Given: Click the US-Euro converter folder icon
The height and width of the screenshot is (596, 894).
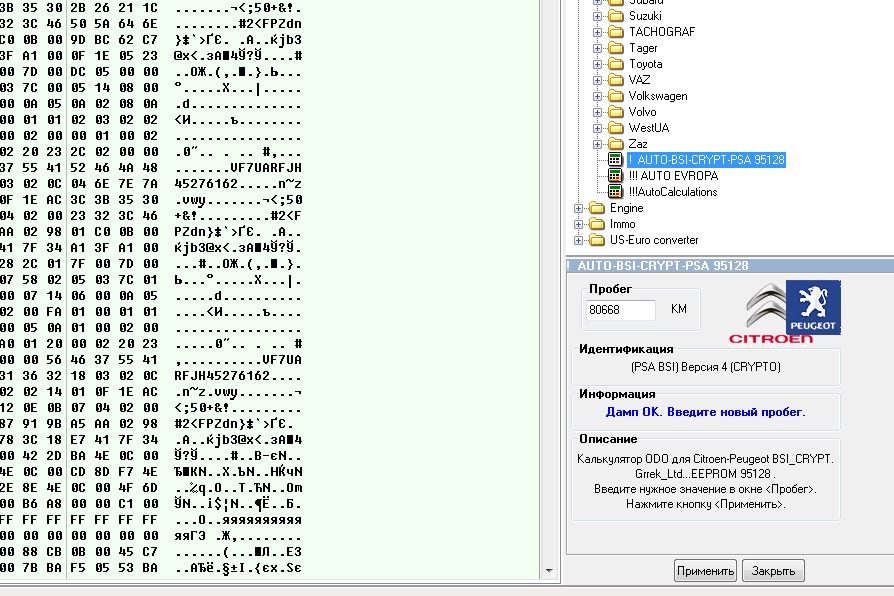Looking at the screenshot, I should pyautogui.click(x=596, y=240).
